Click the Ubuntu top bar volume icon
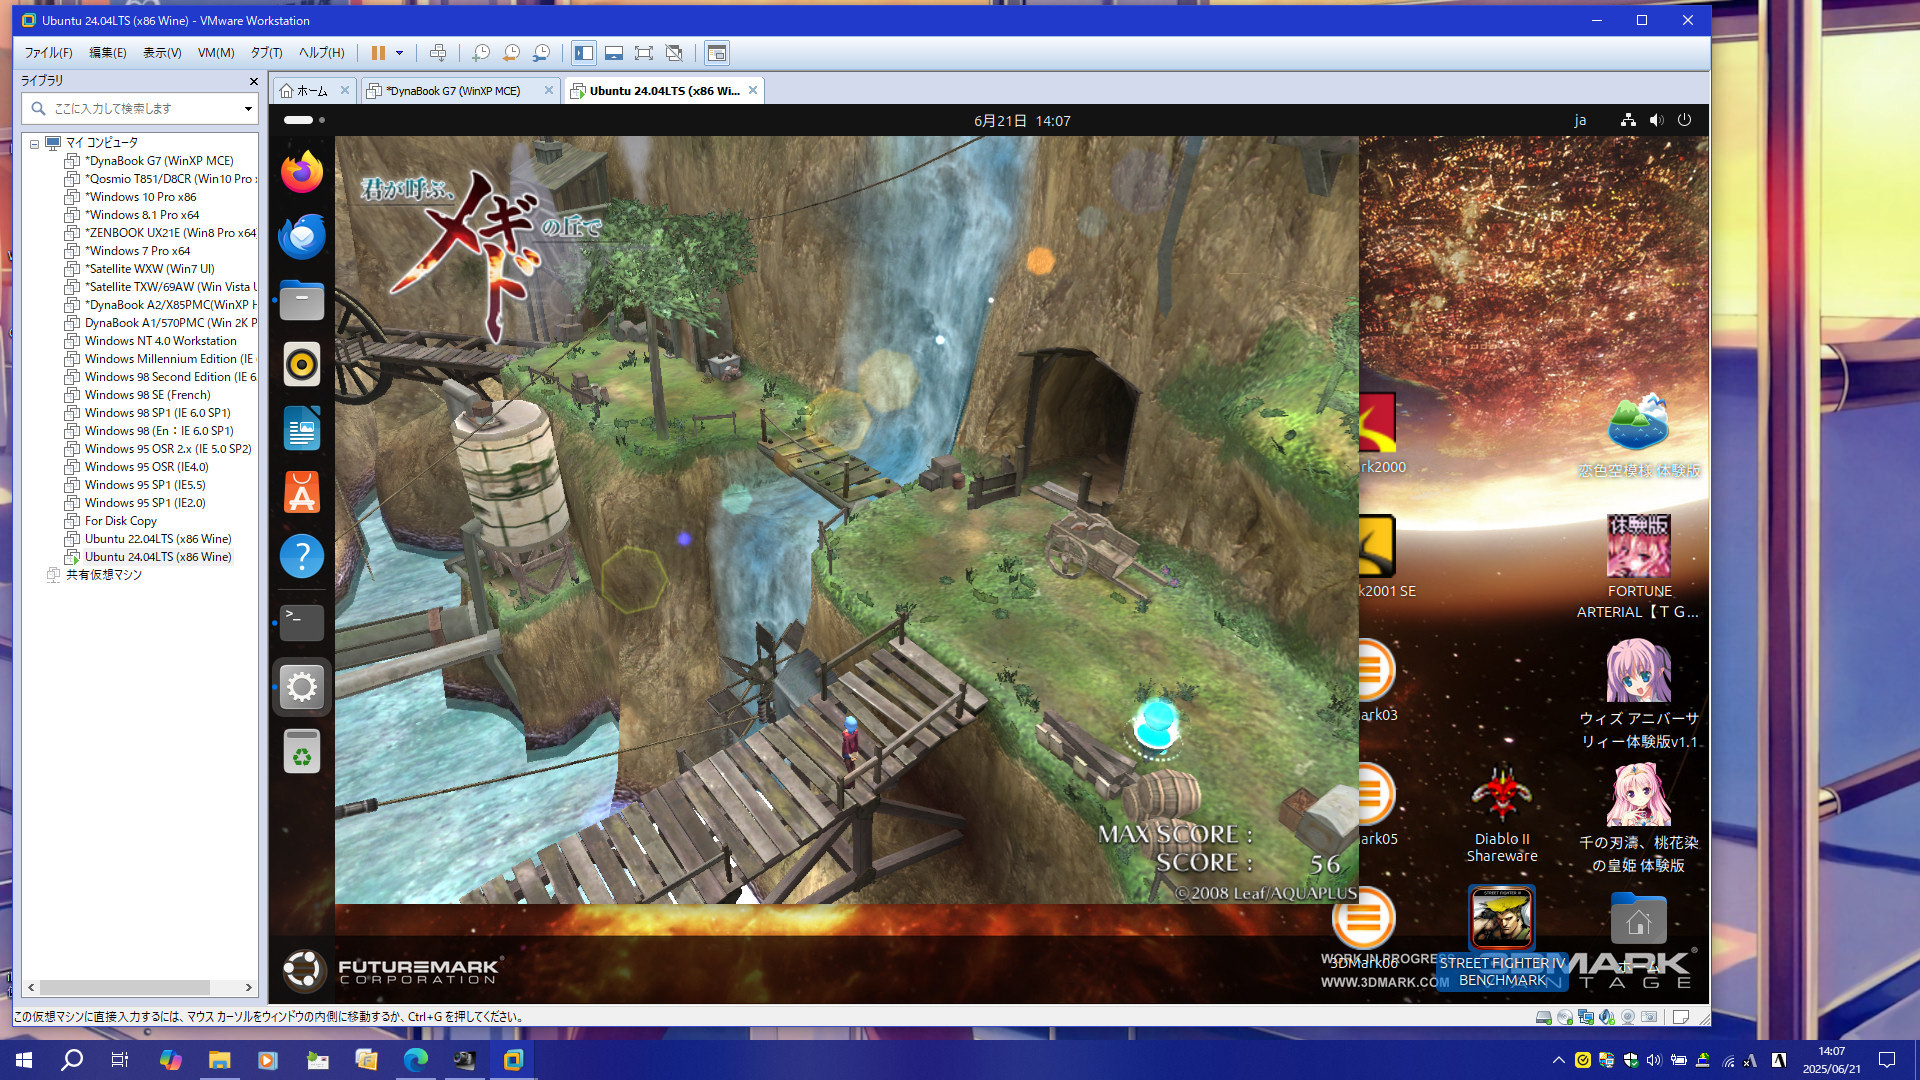 coord(1656,120)
